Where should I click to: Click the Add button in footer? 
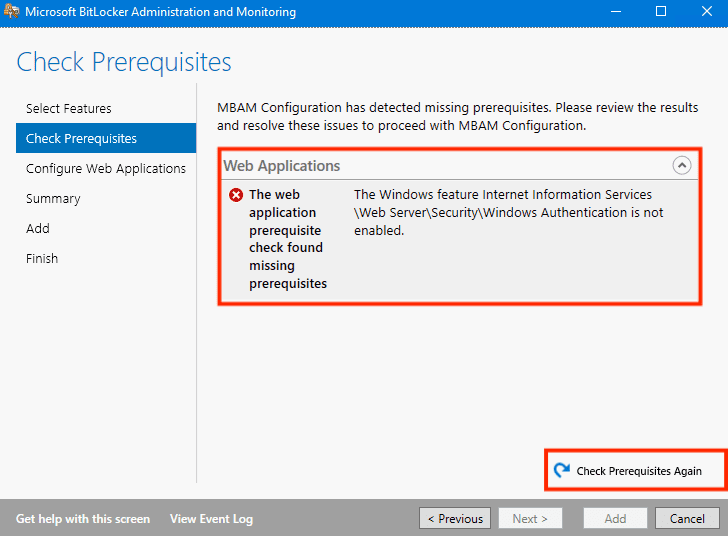pos(615,518)
